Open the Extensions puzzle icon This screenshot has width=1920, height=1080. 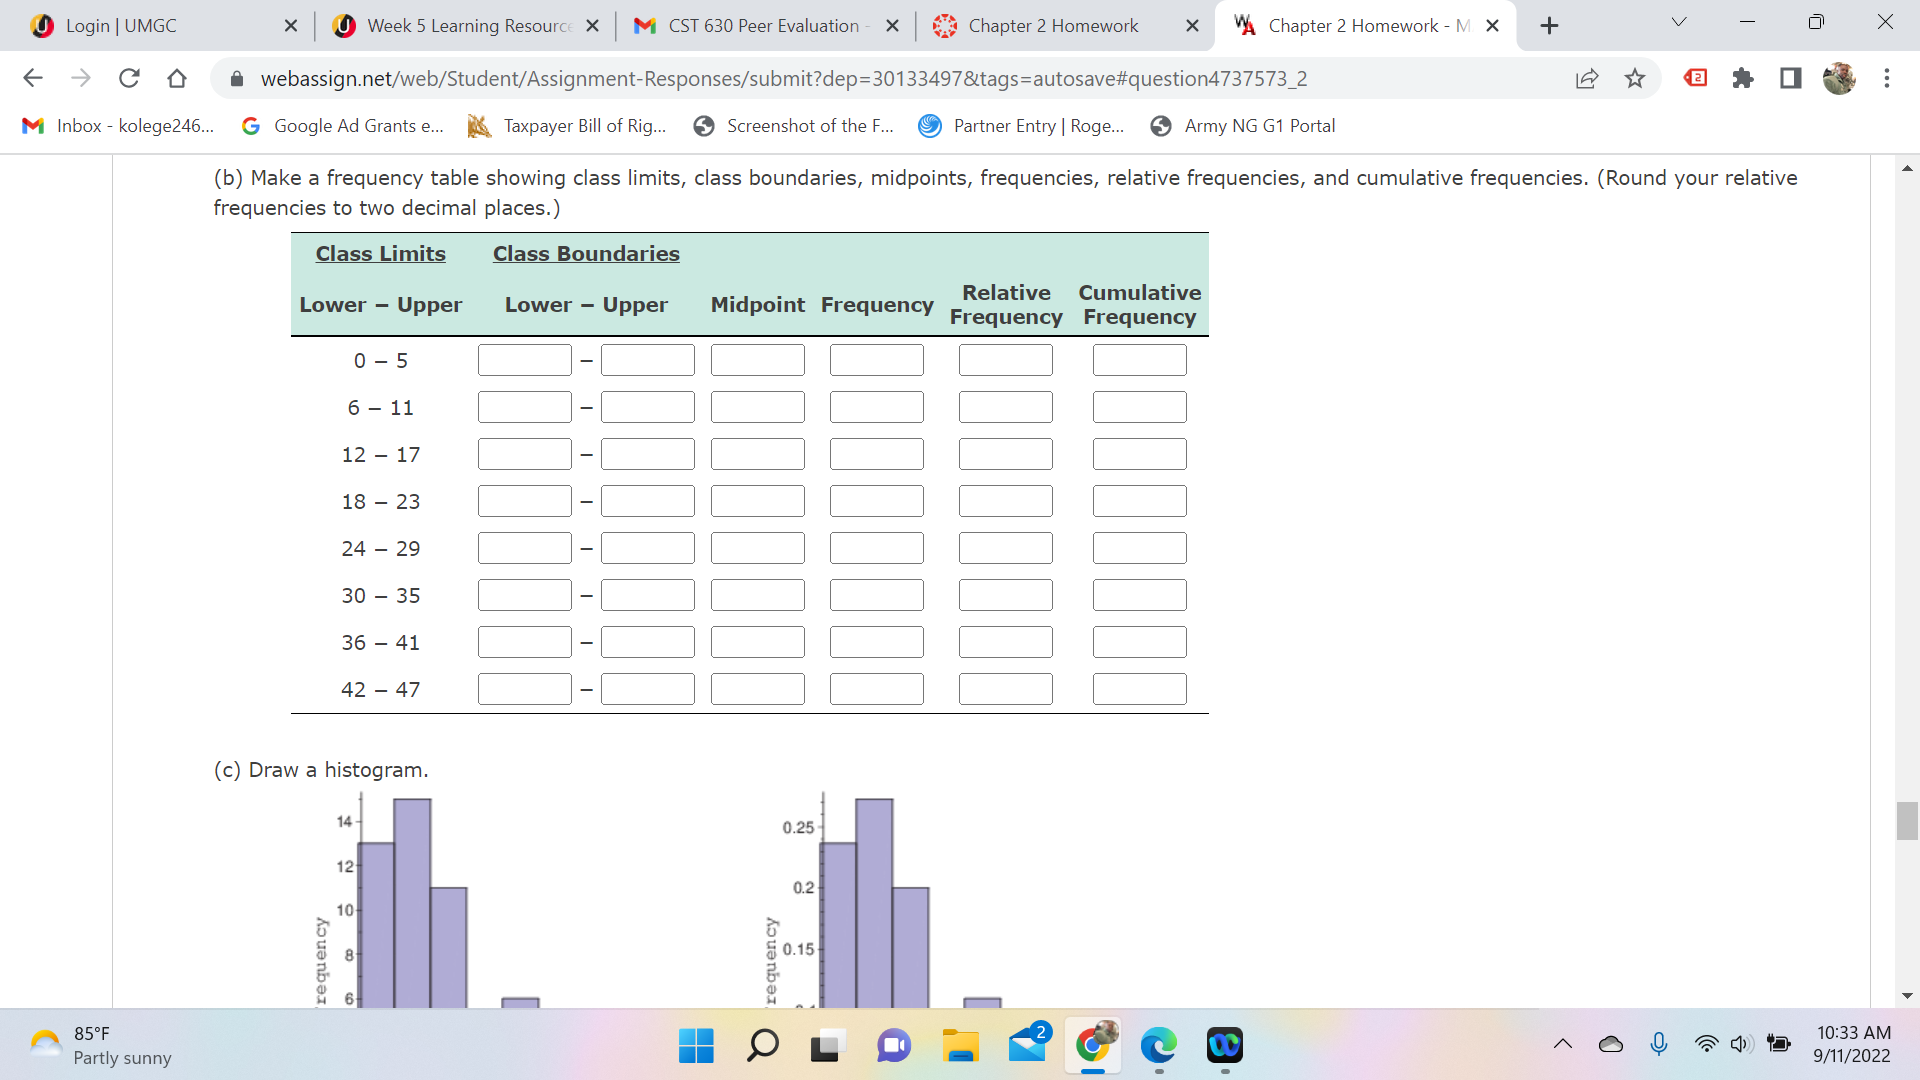(x=1743, y=78)
